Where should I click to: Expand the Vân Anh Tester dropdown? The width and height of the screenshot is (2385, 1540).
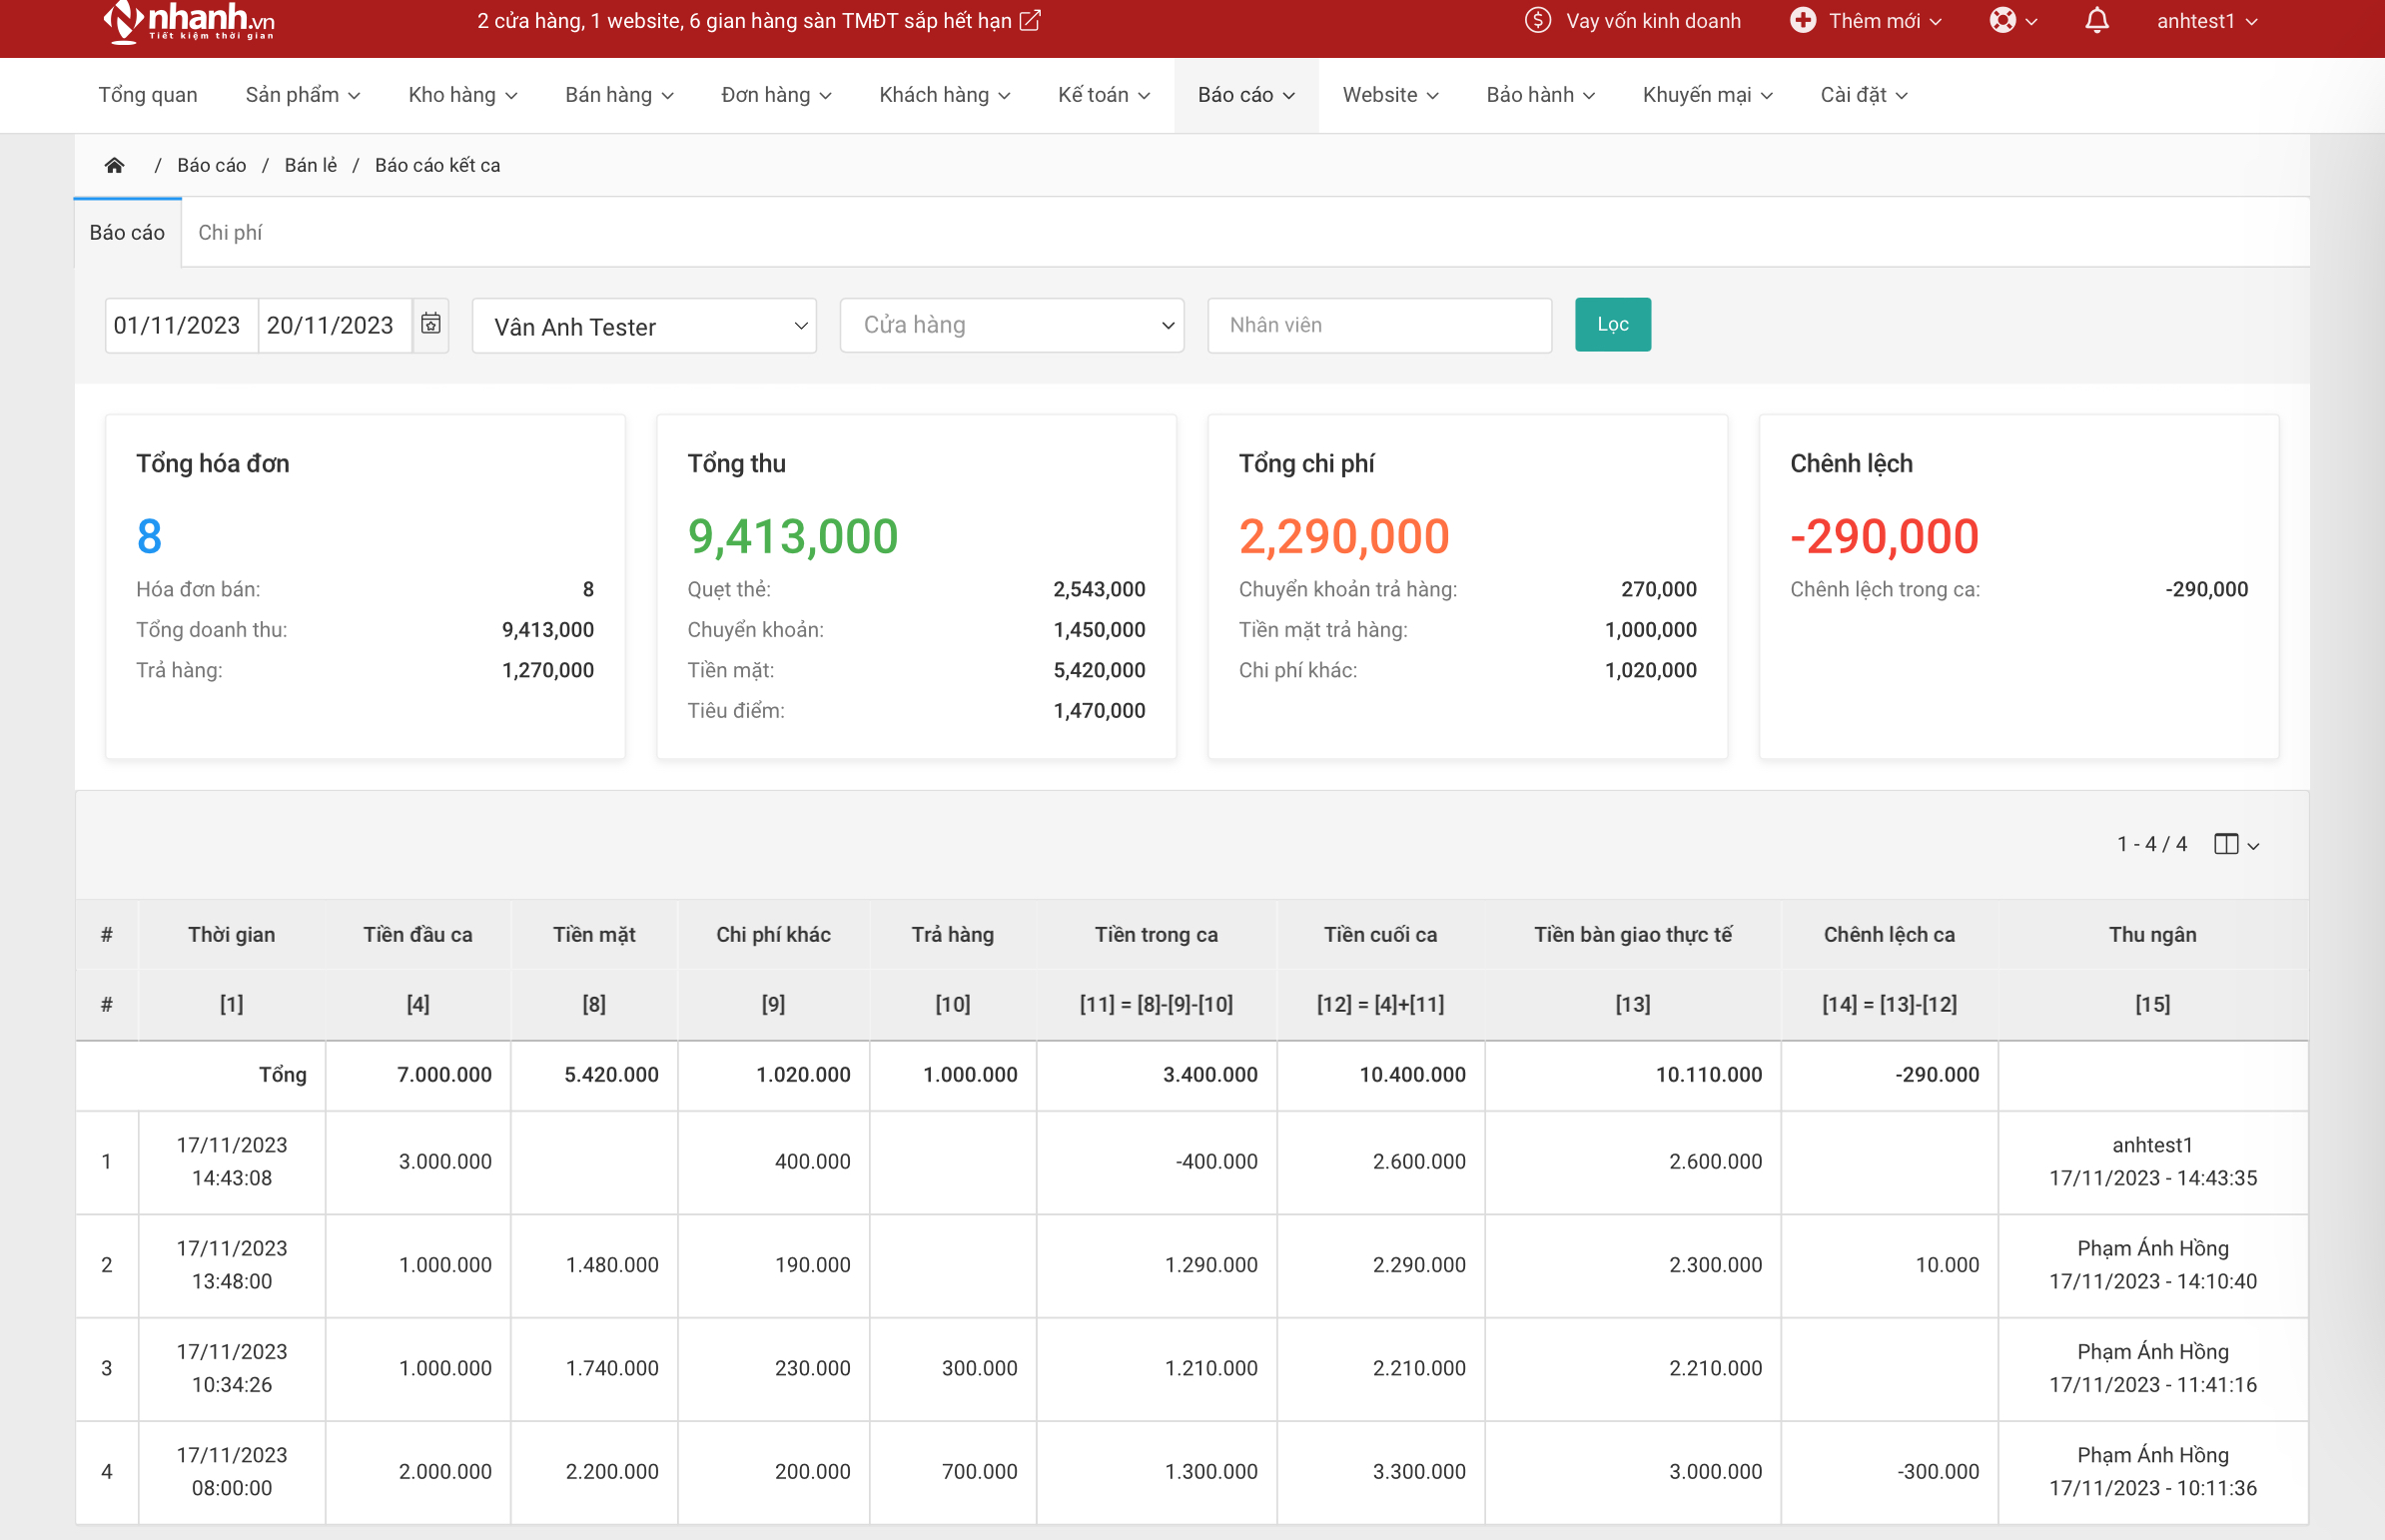pyautogui.click(x=644, y=326)
